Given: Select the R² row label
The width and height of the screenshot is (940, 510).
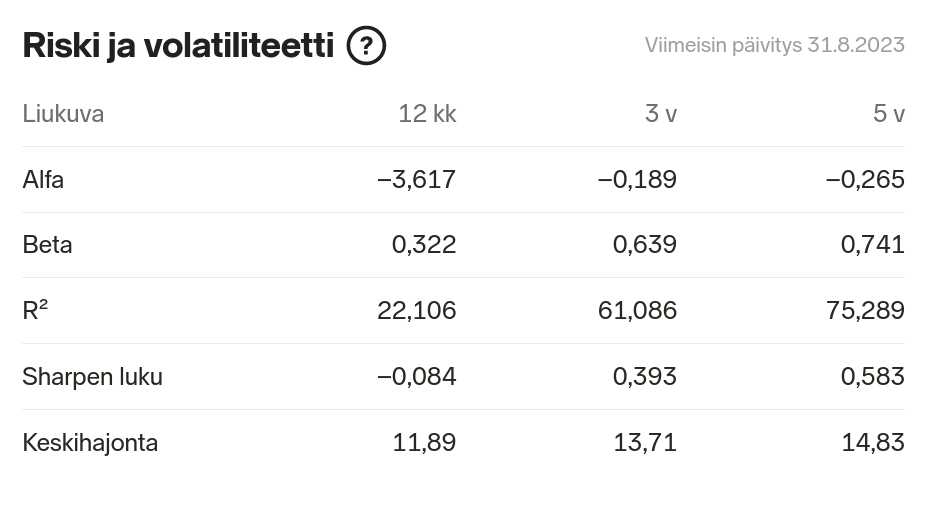Looking at the screenshot, I should [x=35, y=311].
